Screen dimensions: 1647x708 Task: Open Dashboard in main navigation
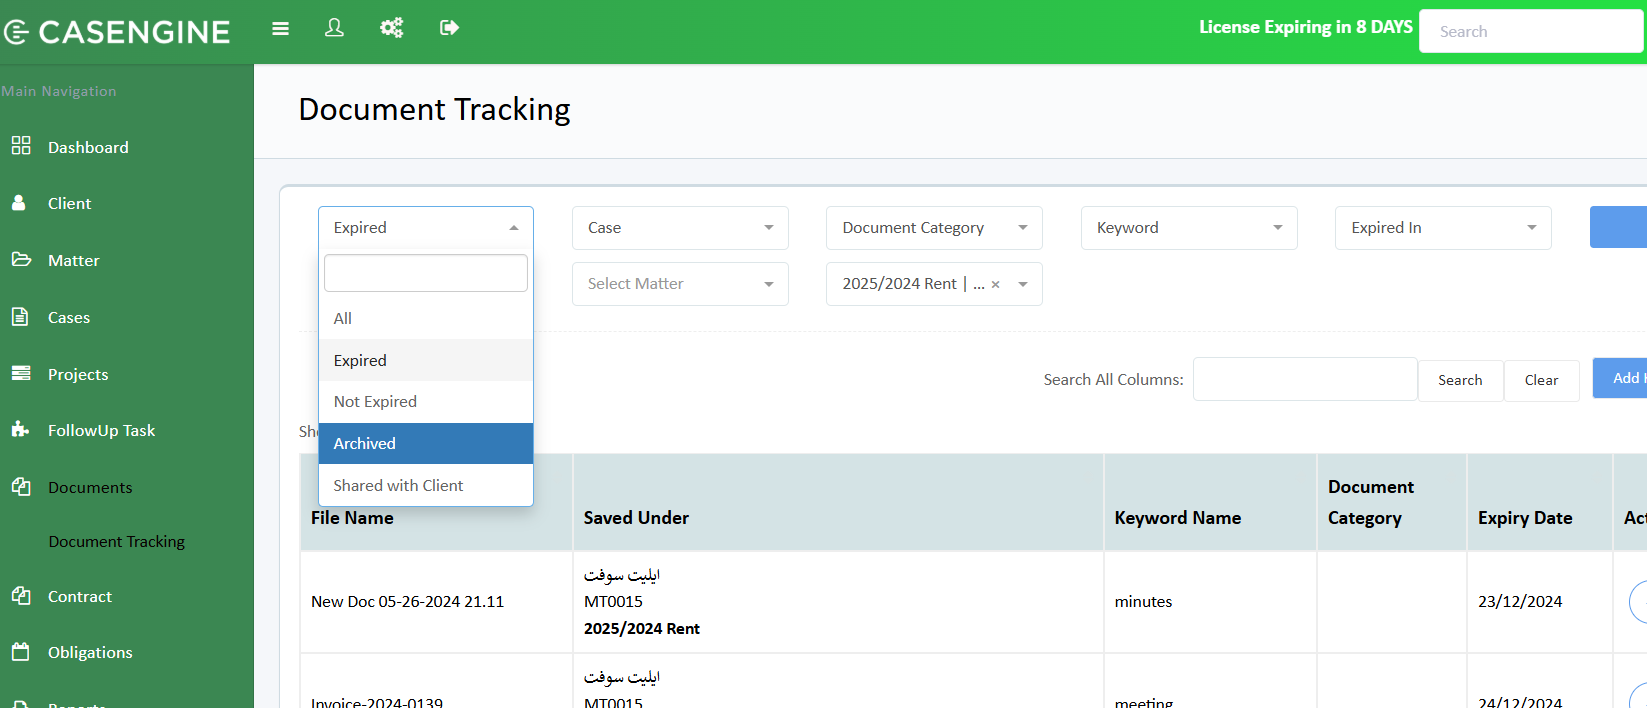point(88,147)
